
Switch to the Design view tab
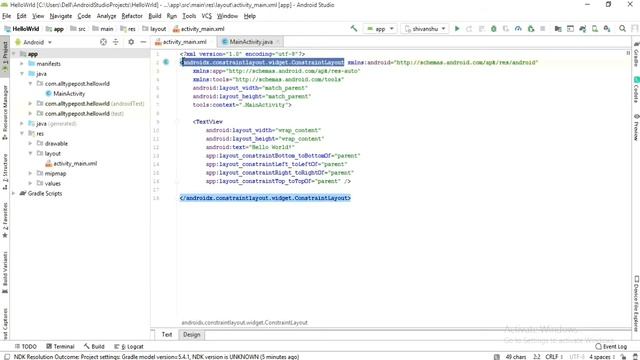click(191, 335)
